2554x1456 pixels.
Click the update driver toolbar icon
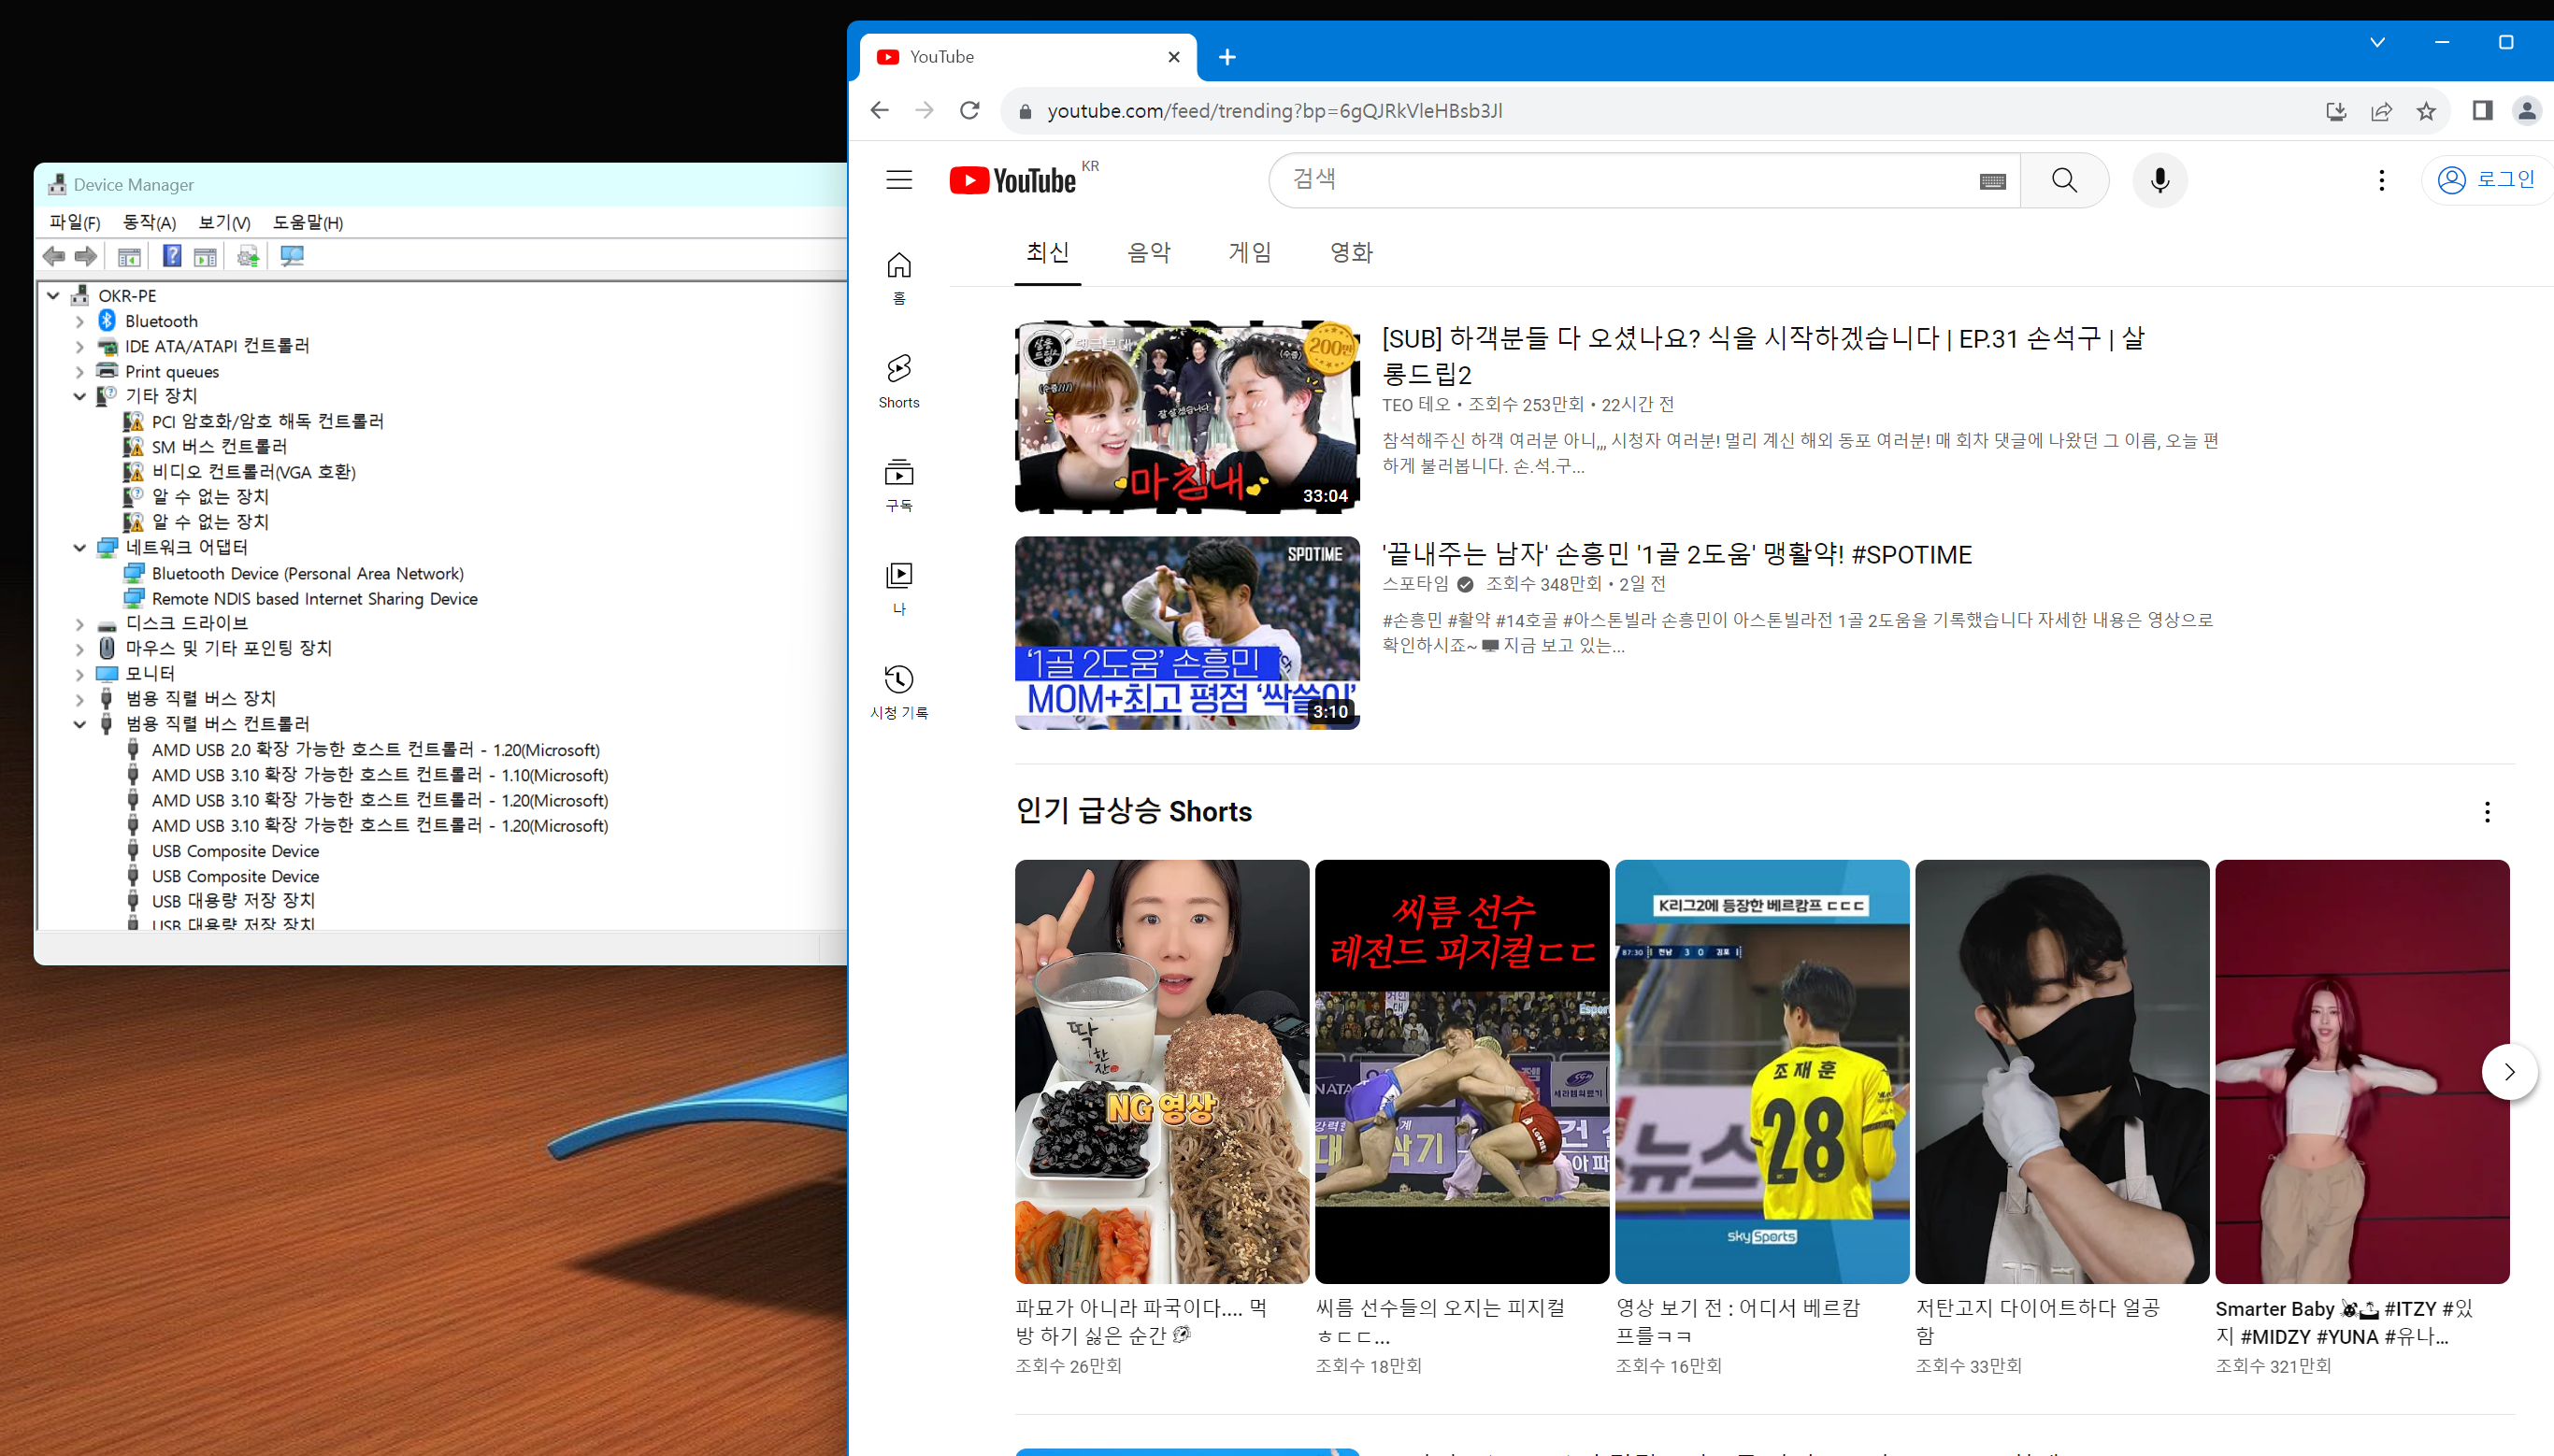coord(248,257)
